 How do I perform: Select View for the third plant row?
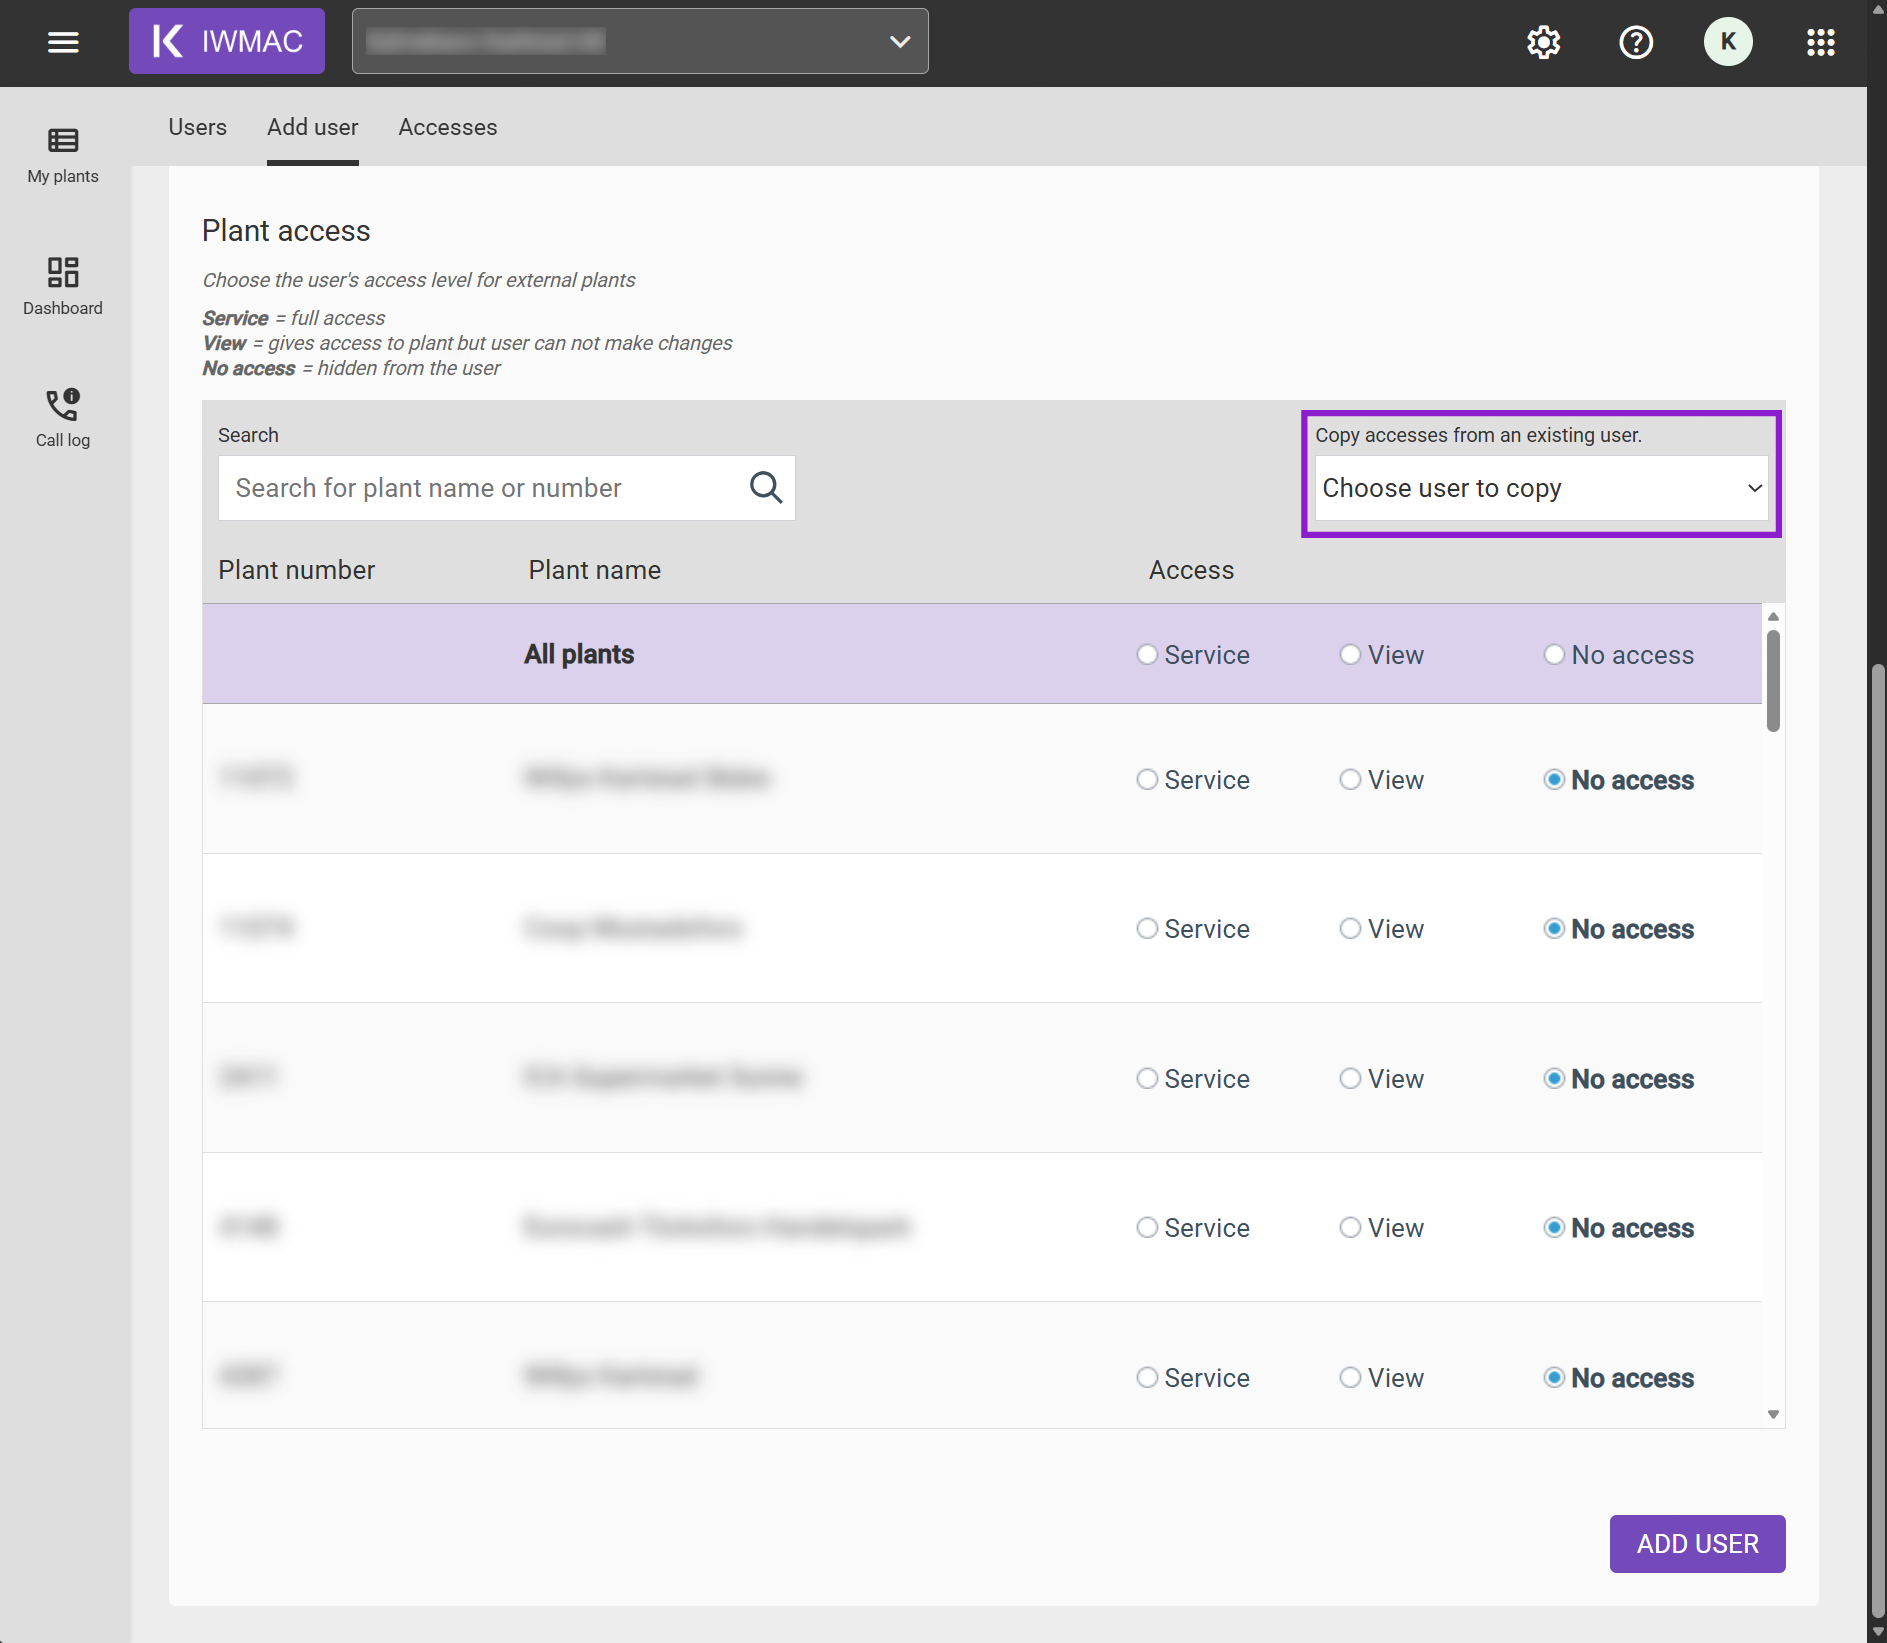coord(1350,1078)
